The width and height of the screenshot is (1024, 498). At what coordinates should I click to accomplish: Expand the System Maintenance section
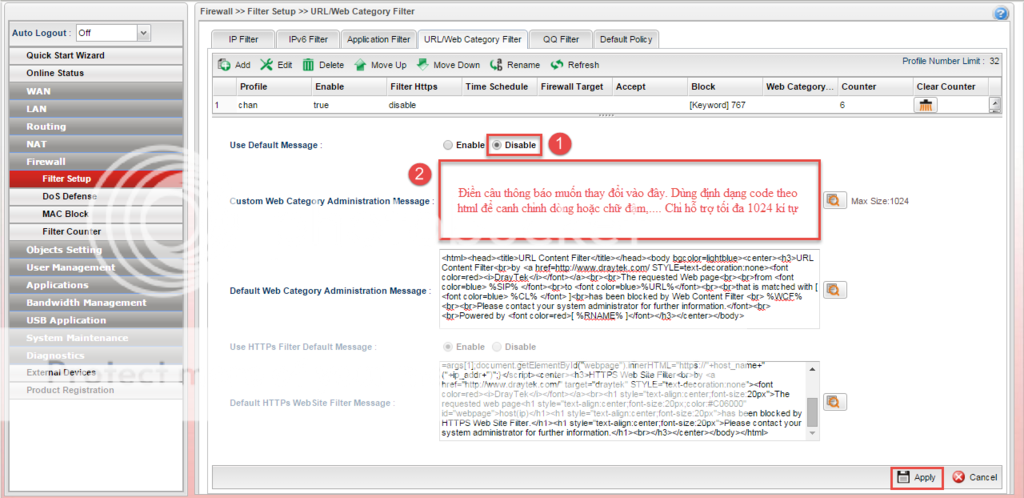point(96,337)
